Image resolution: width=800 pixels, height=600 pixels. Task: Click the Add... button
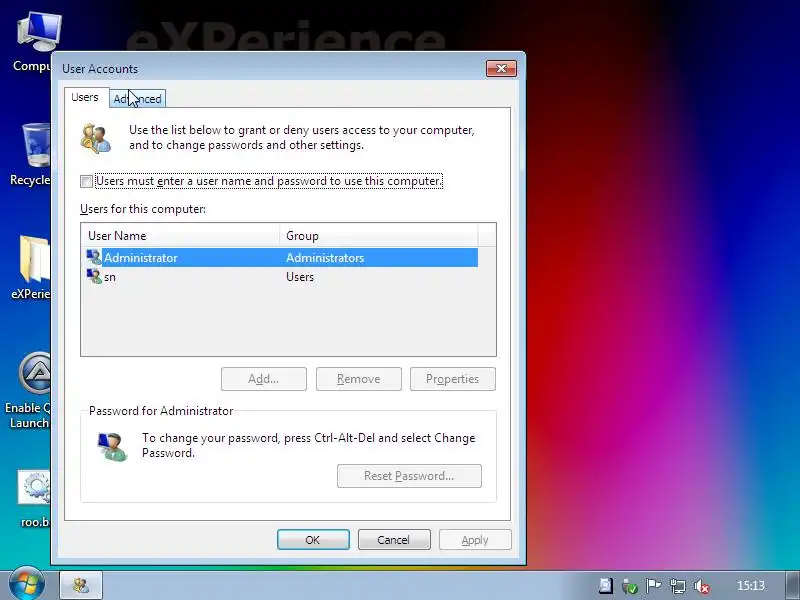pos(264,379)
